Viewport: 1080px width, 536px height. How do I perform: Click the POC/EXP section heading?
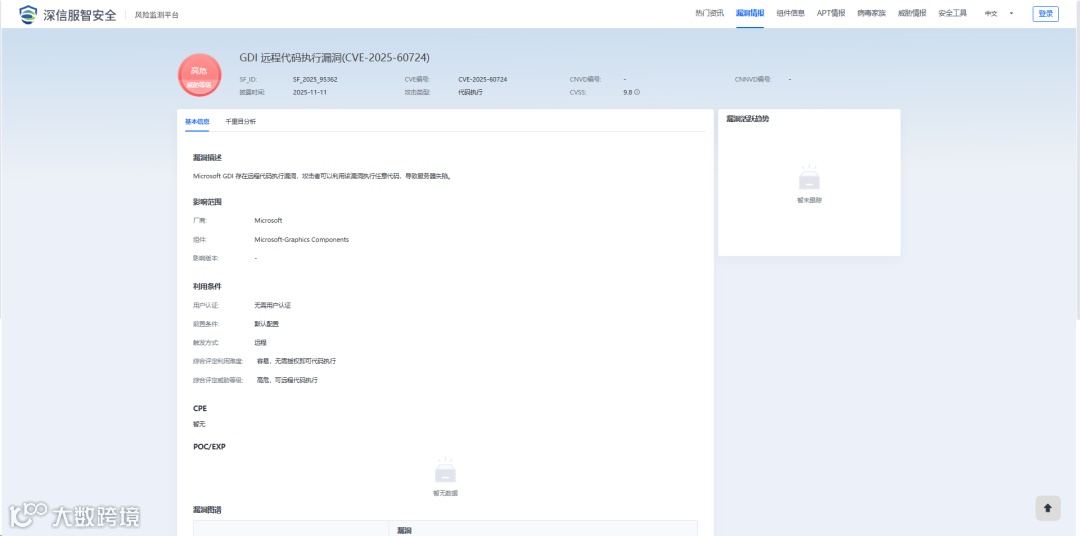[209, 446]
